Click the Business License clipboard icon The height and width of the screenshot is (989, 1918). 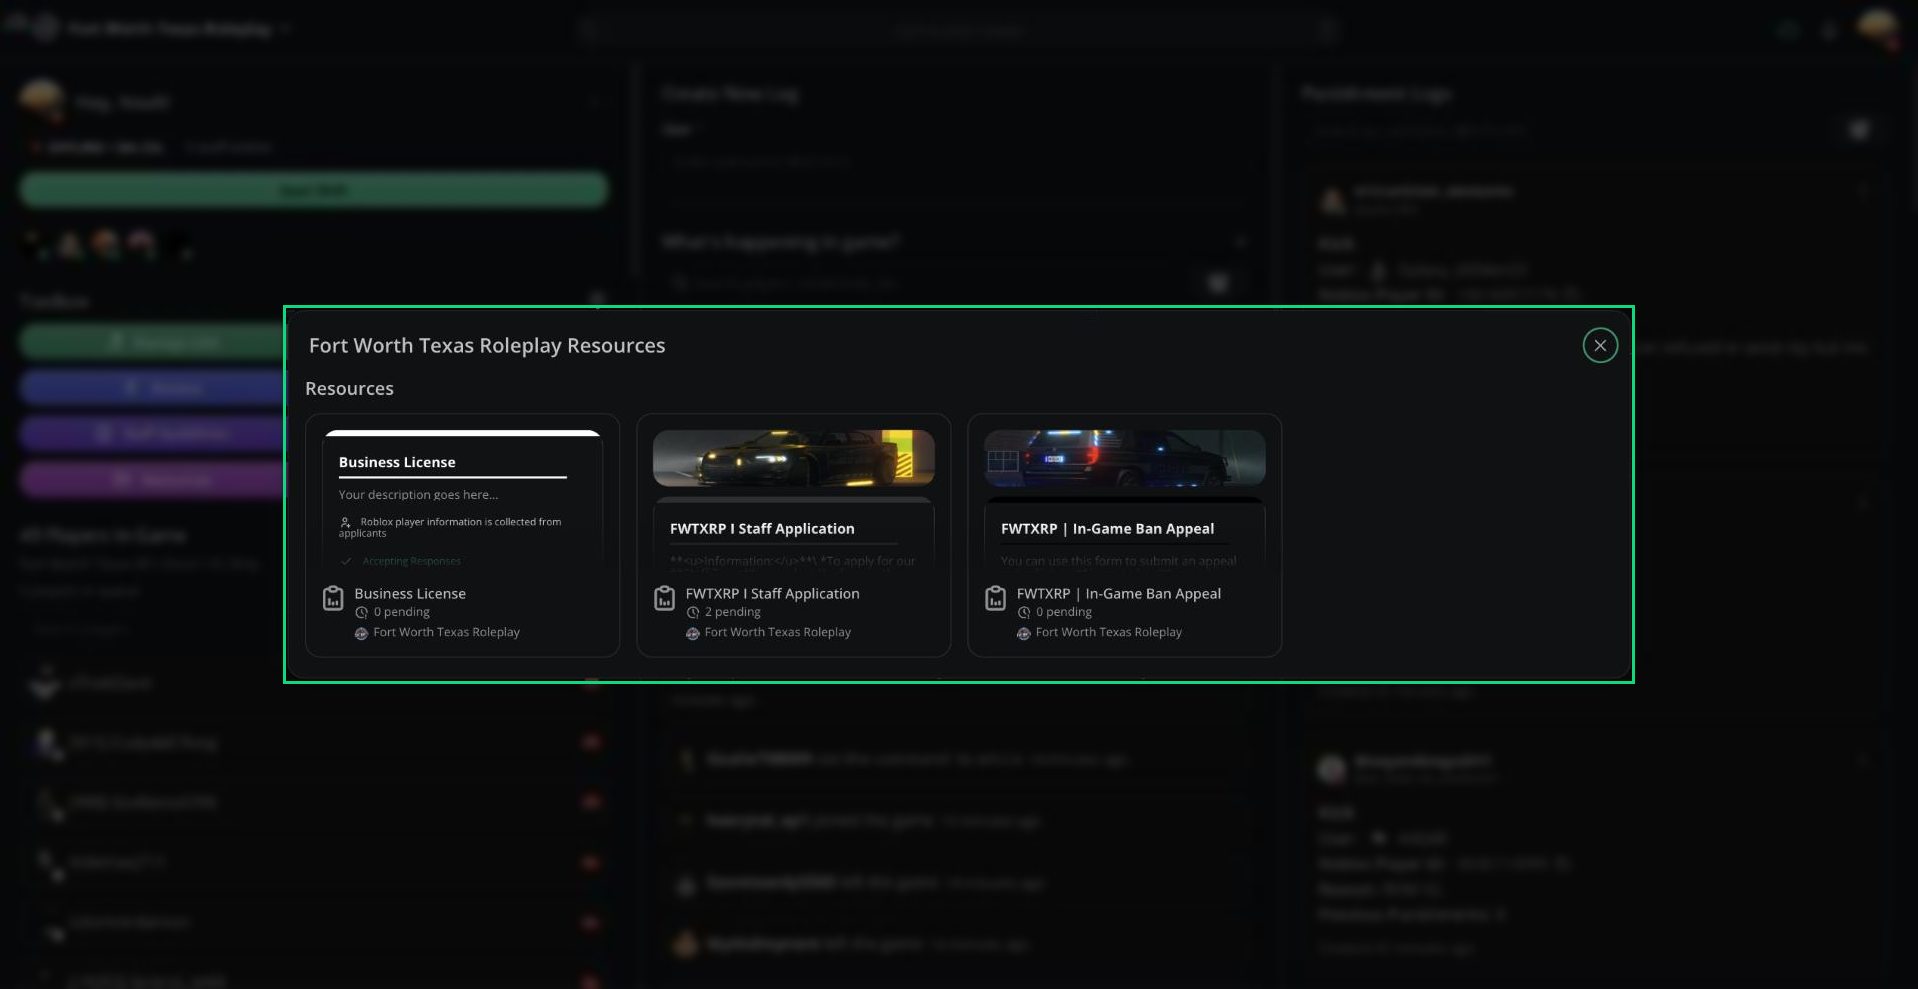[333, 598]
